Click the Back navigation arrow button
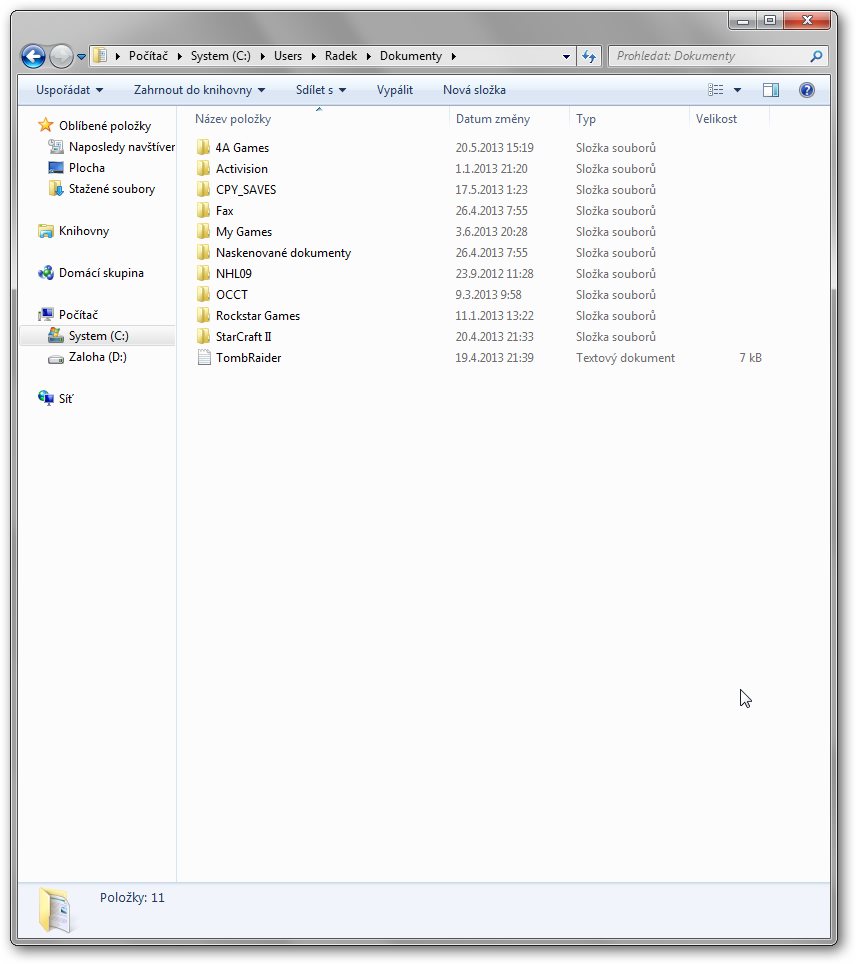 [x=33, y=57]
